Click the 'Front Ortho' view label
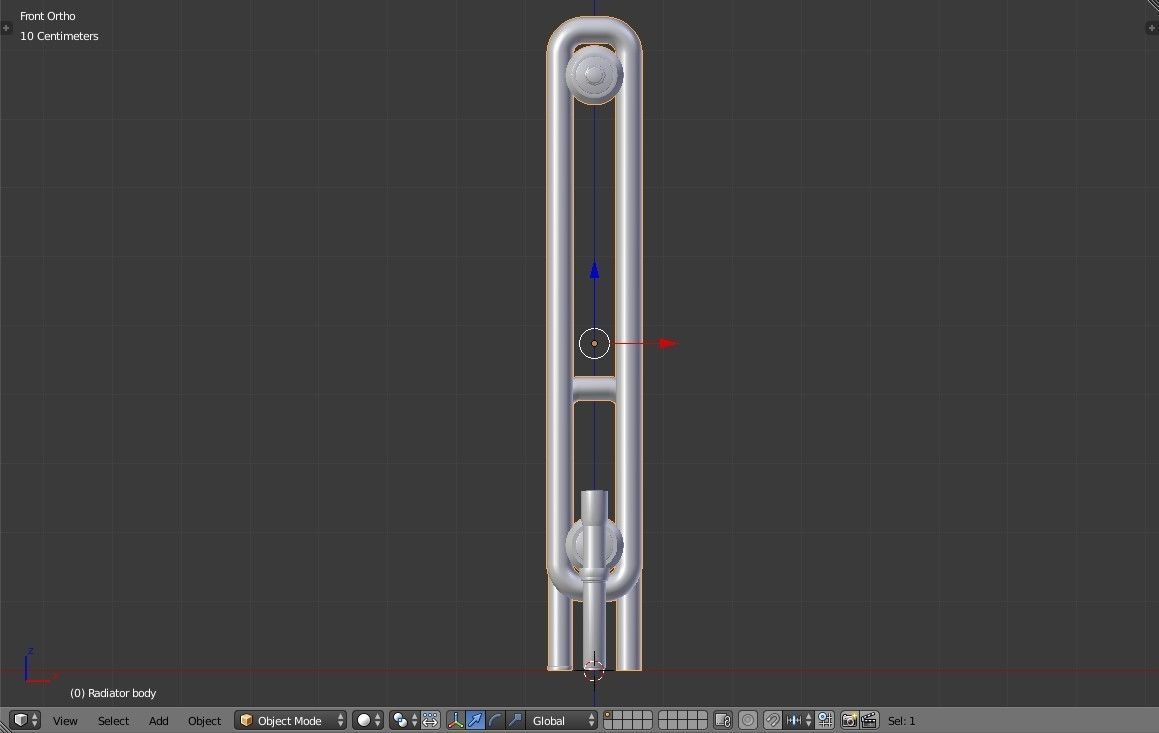This screenshot has height=733, width=1159. click(x=47, y=16)
